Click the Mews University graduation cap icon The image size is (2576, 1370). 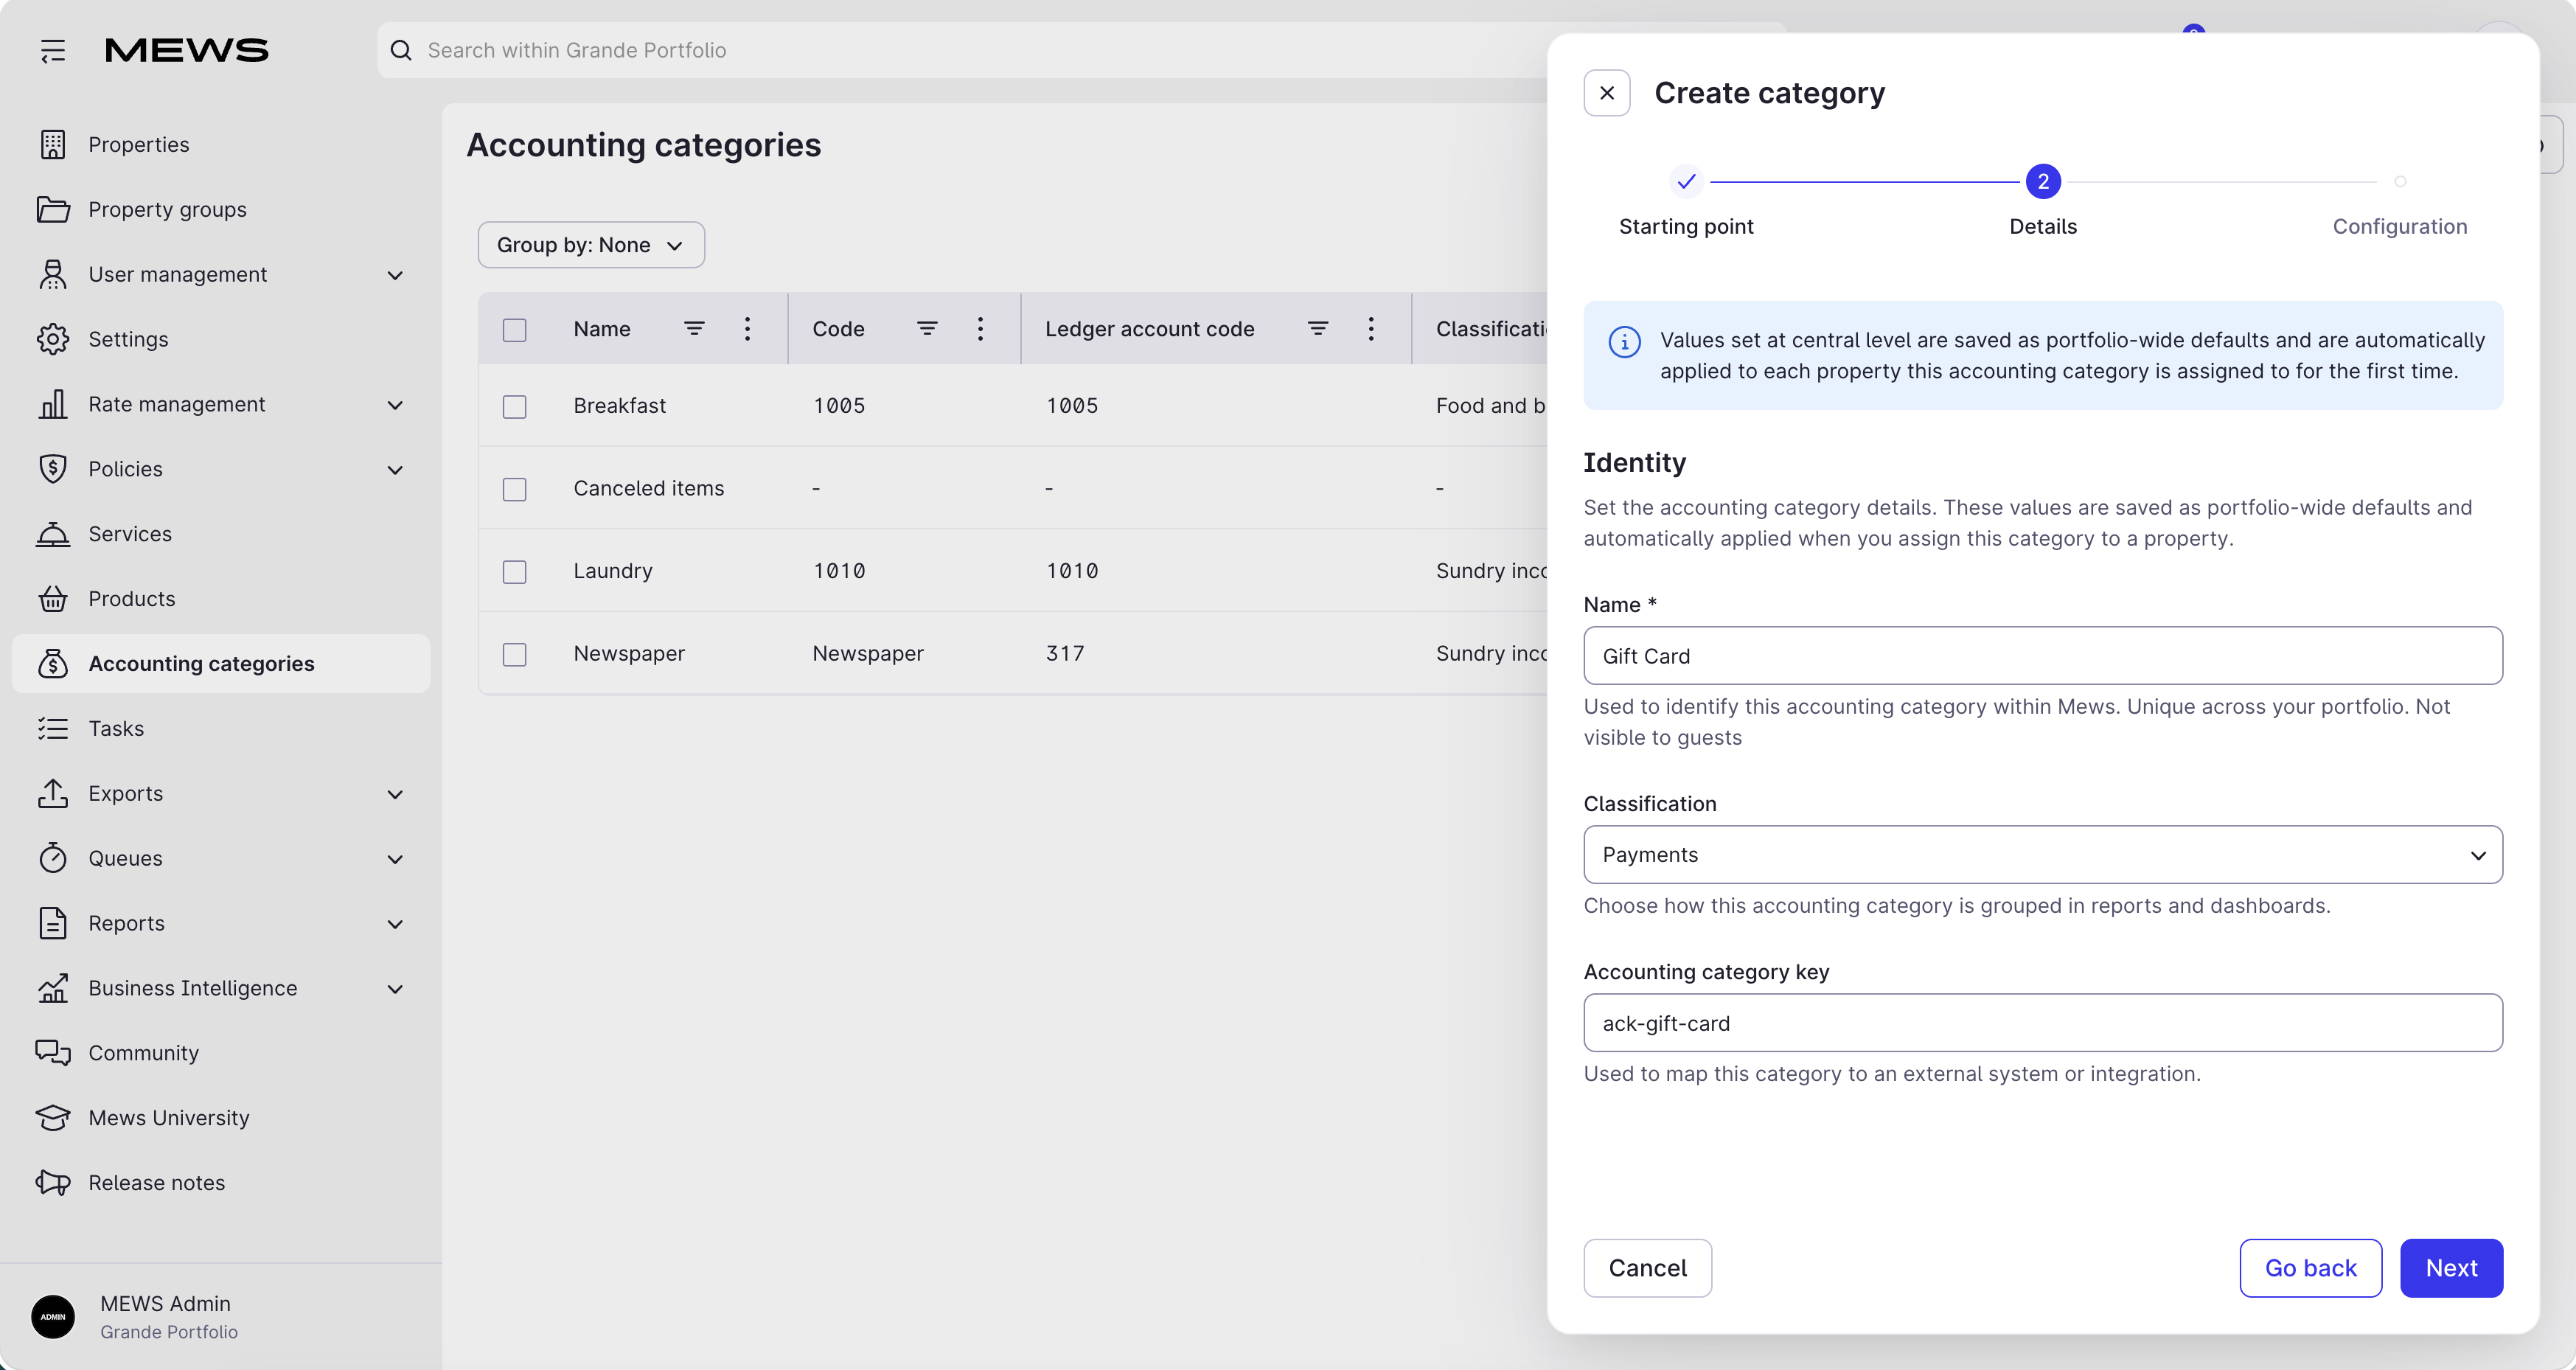(x=53, y=1117)
